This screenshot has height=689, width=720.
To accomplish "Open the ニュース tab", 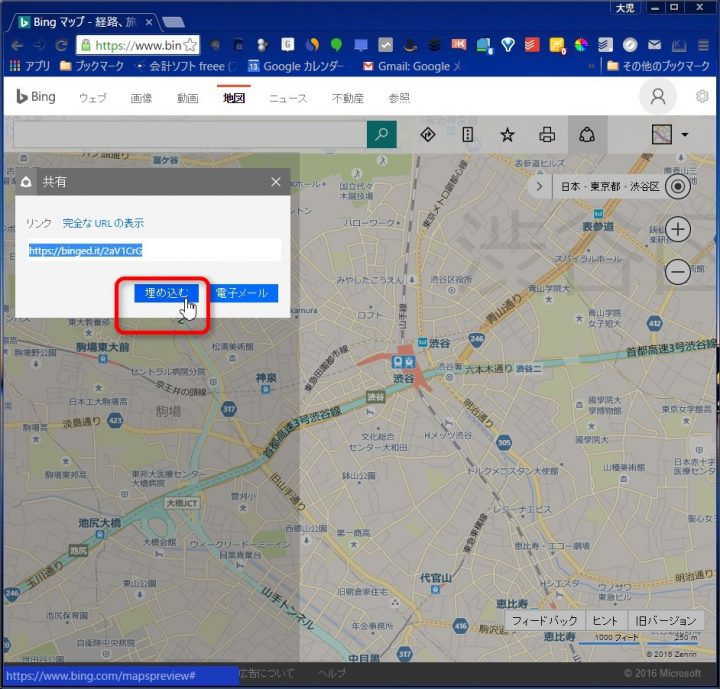I will click(x=288, y=98).
